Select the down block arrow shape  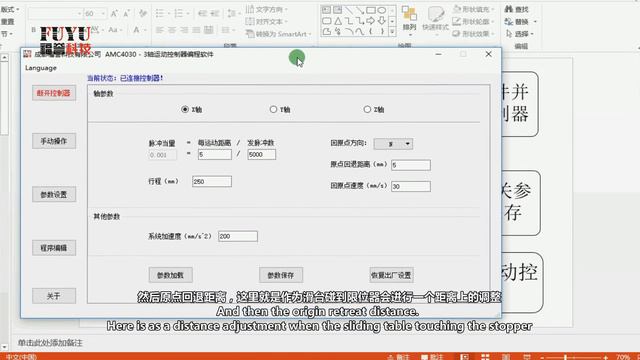pos(382,21)
